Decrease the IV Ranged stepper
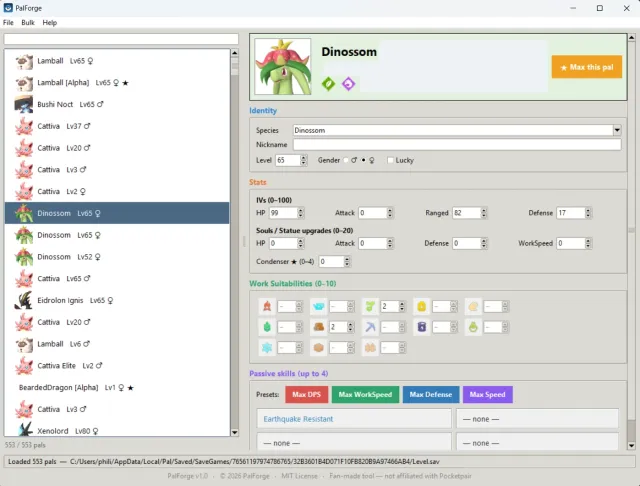Screen dimensions: 640x486 [484, 215]
